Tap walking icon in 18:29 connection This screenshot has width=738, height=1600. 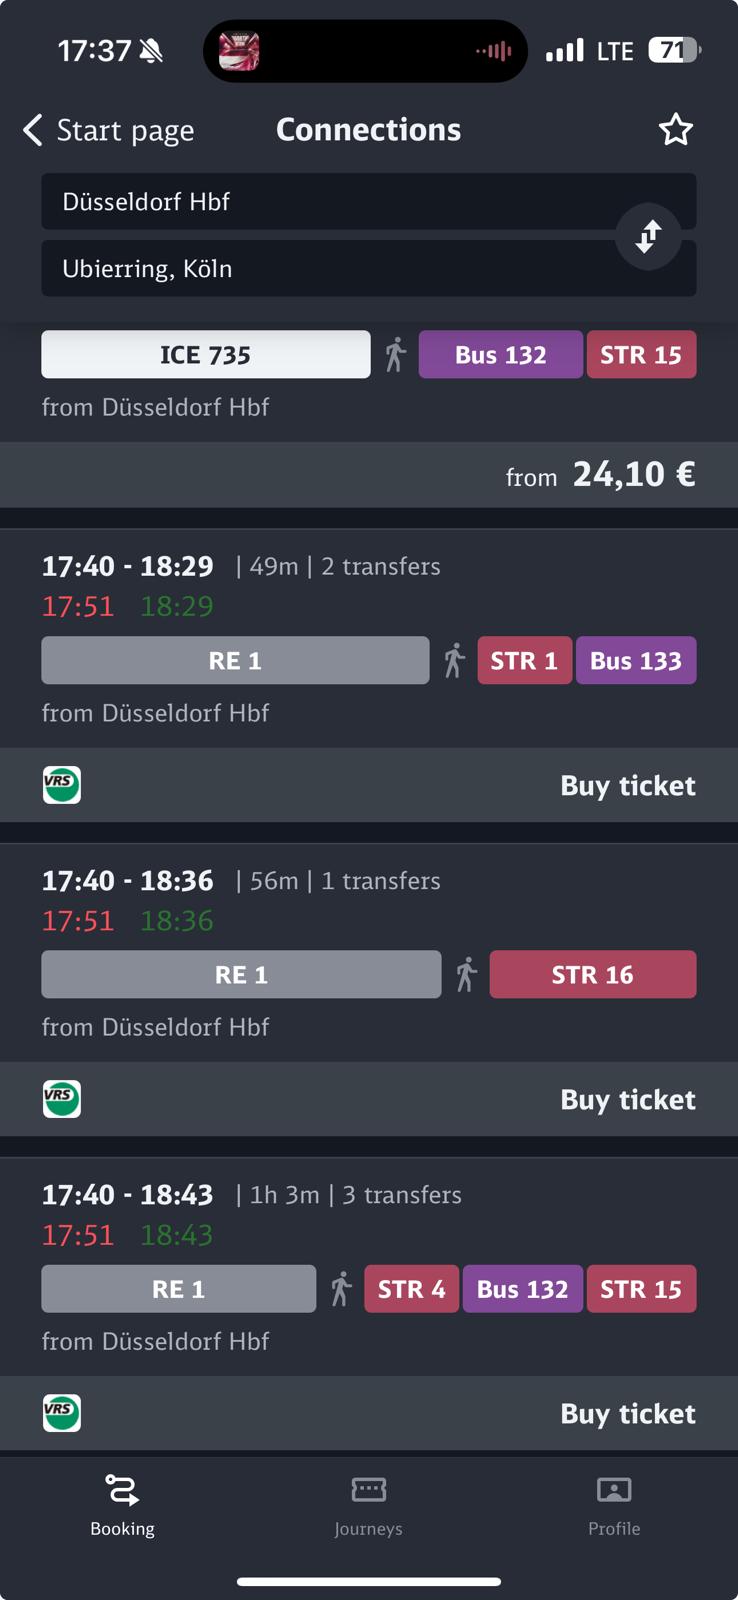(x=455, y=661)
